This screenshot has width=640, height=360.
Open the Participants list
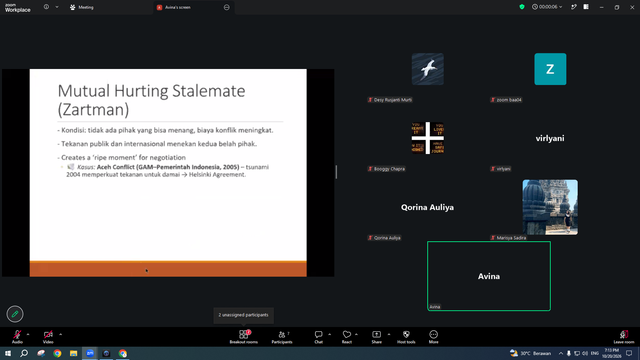point(282,336)
